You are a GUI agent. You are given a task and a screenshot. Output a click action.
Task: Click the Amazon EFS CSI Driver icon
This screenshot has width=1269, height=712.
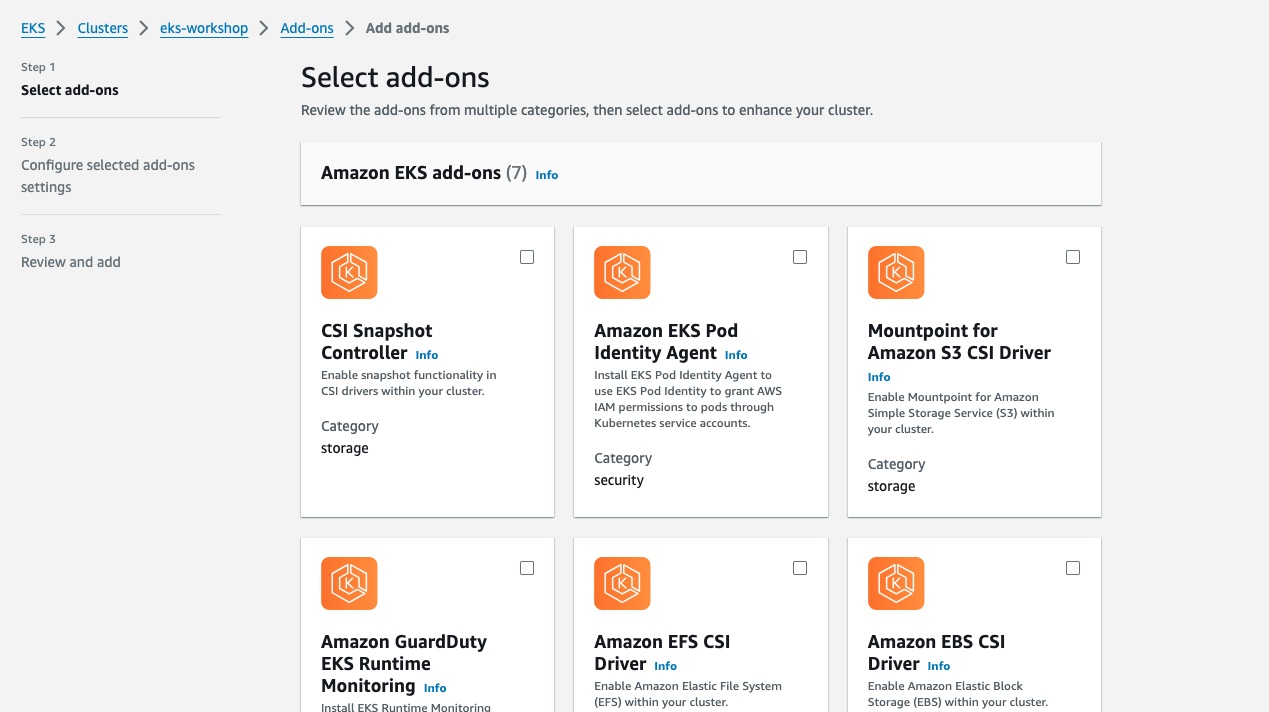pyautogui.click(x=622, y=583)
